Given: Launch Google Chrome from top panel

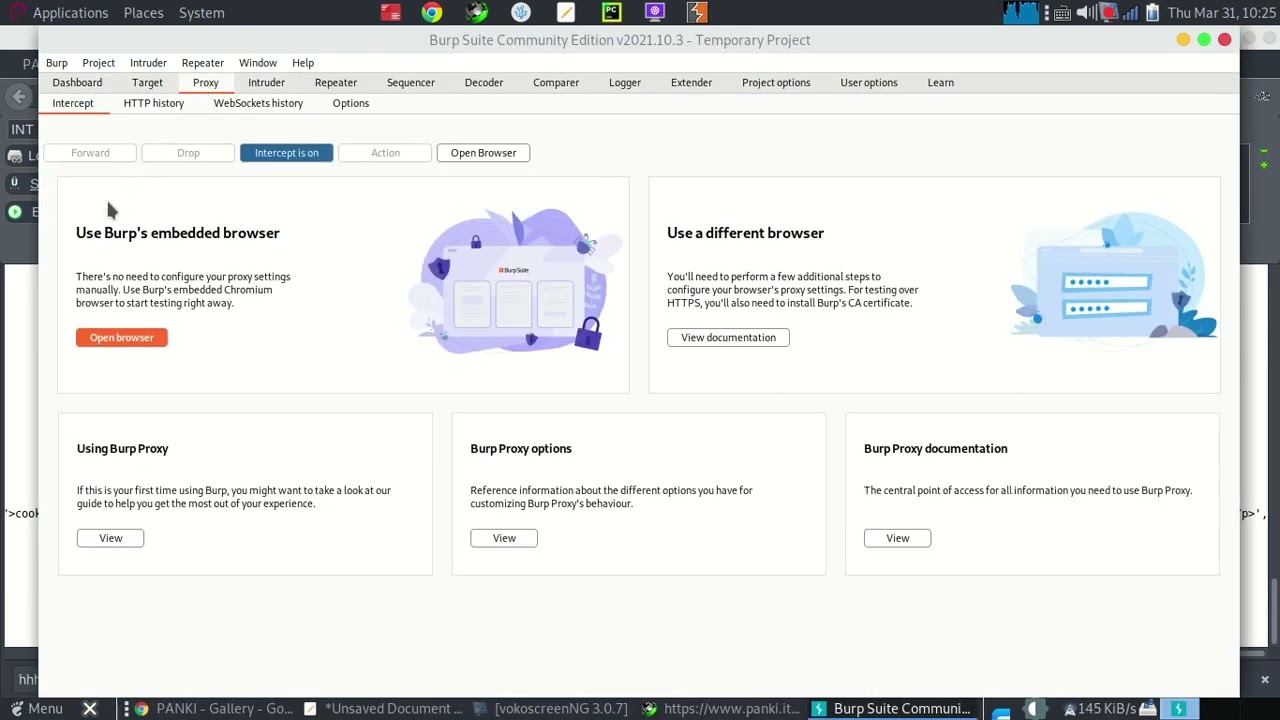Looking at the screenshot, I should point(432,13).
